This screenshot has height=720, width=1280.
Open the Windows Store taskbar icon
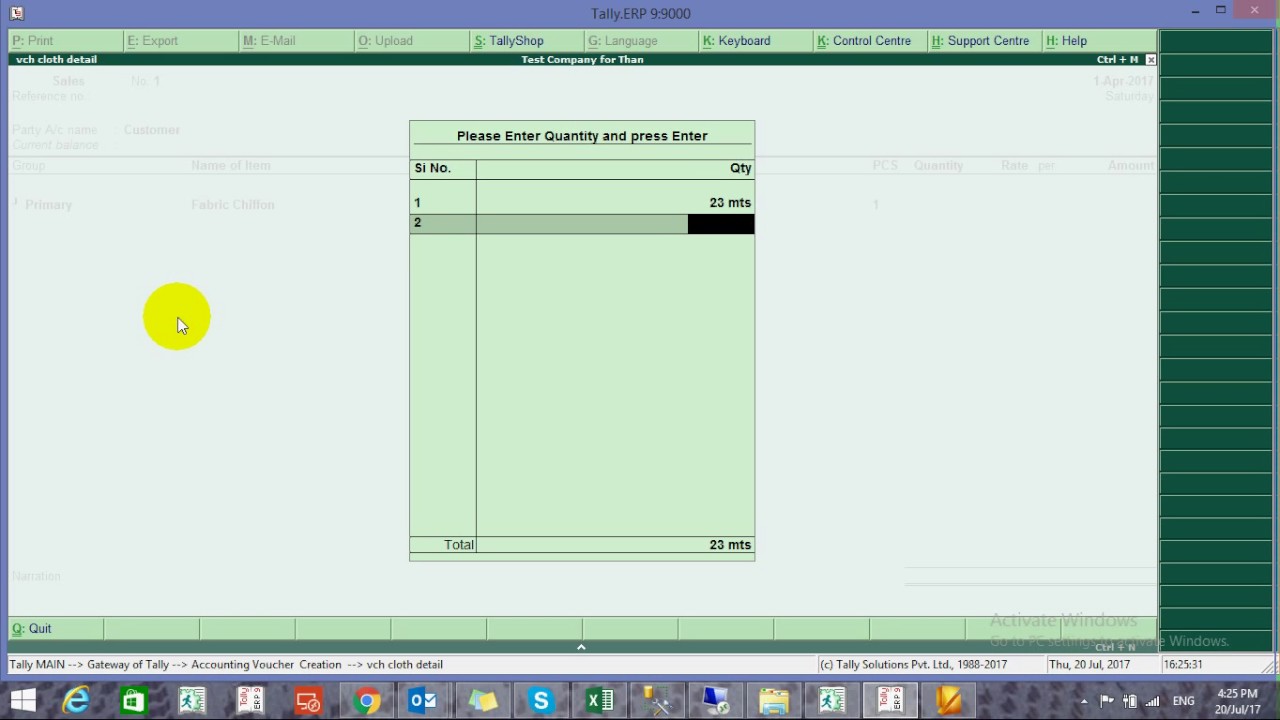coord(133,701)
